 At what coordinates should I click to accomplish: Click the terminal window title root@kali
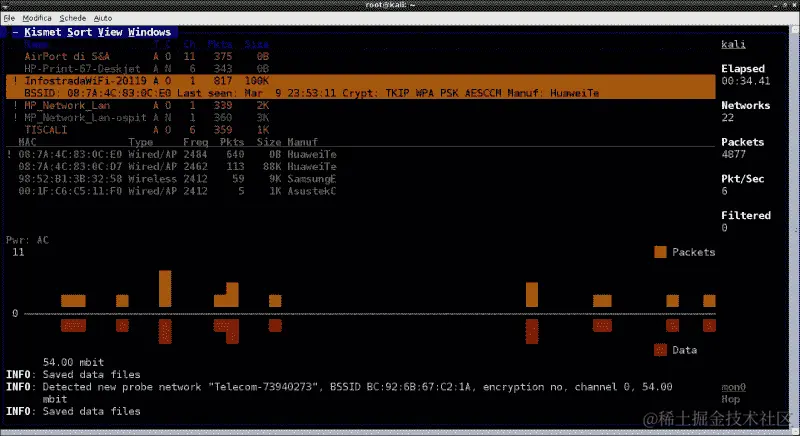tap(390, 5)
